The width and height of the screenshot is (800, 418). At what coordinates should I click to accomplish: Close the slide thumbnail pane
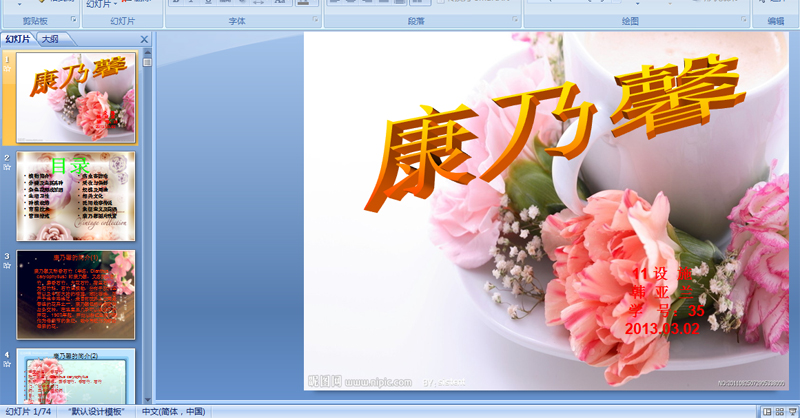click(x=144, y=39)
